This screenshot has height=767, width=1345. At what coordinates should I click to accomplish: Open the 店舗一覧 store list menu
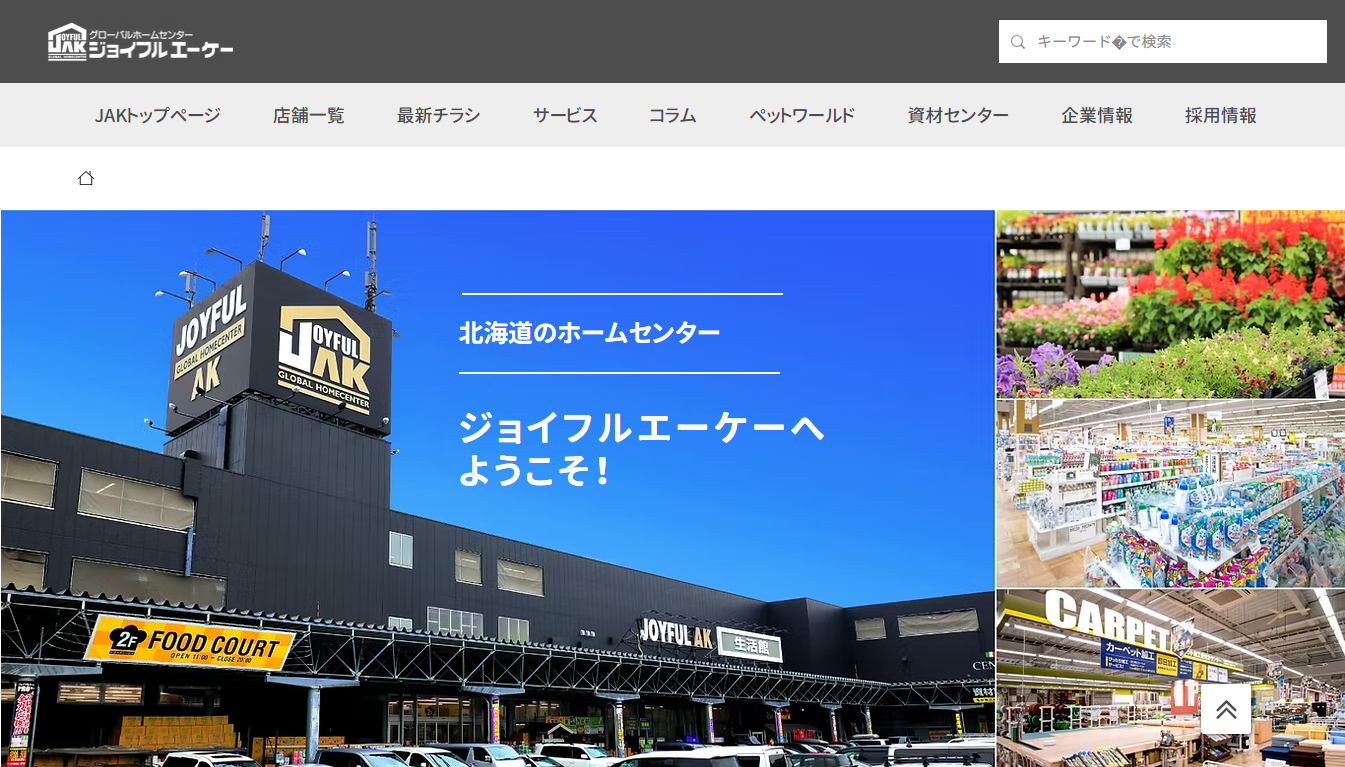(308, 115)
